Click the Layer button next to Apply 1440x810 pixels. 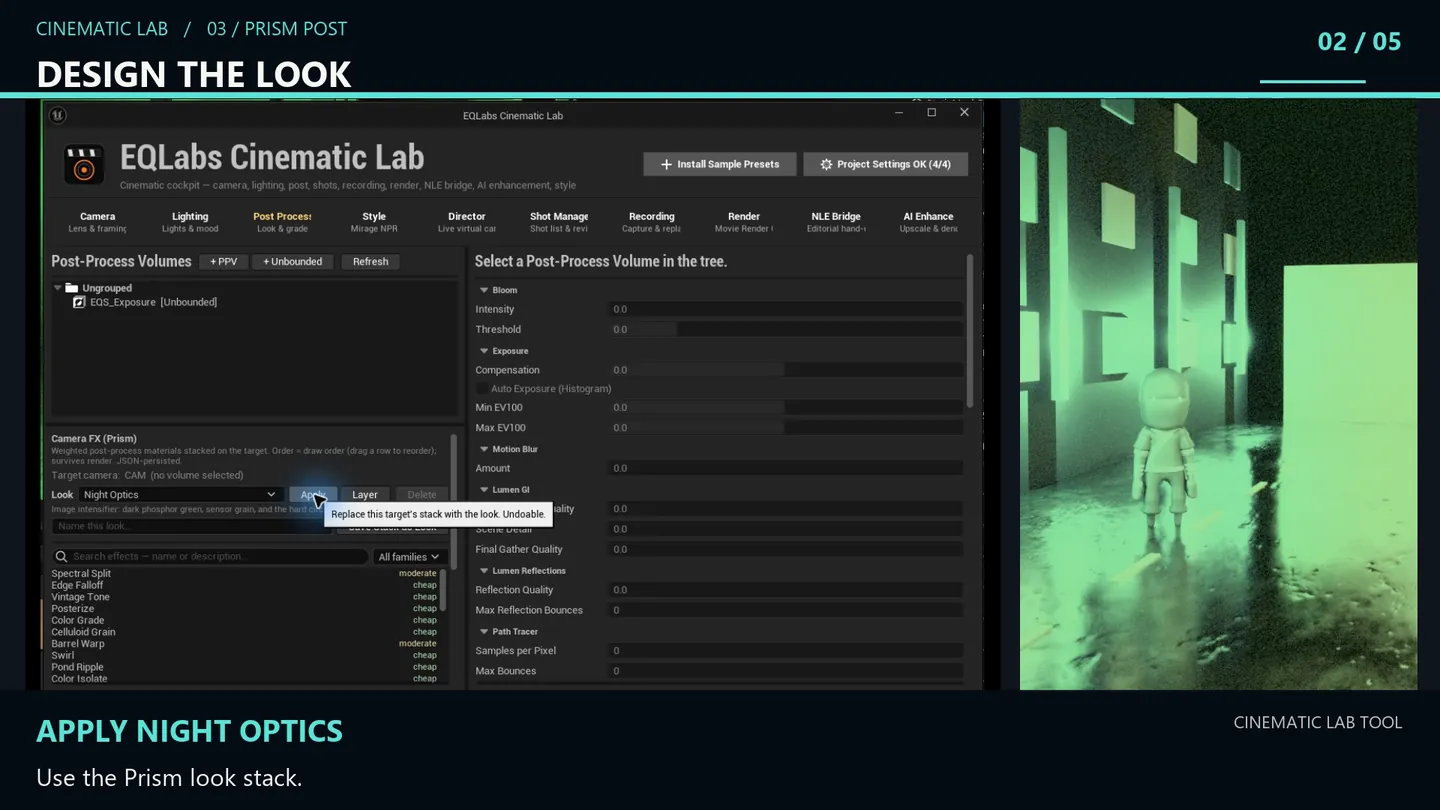365,495
